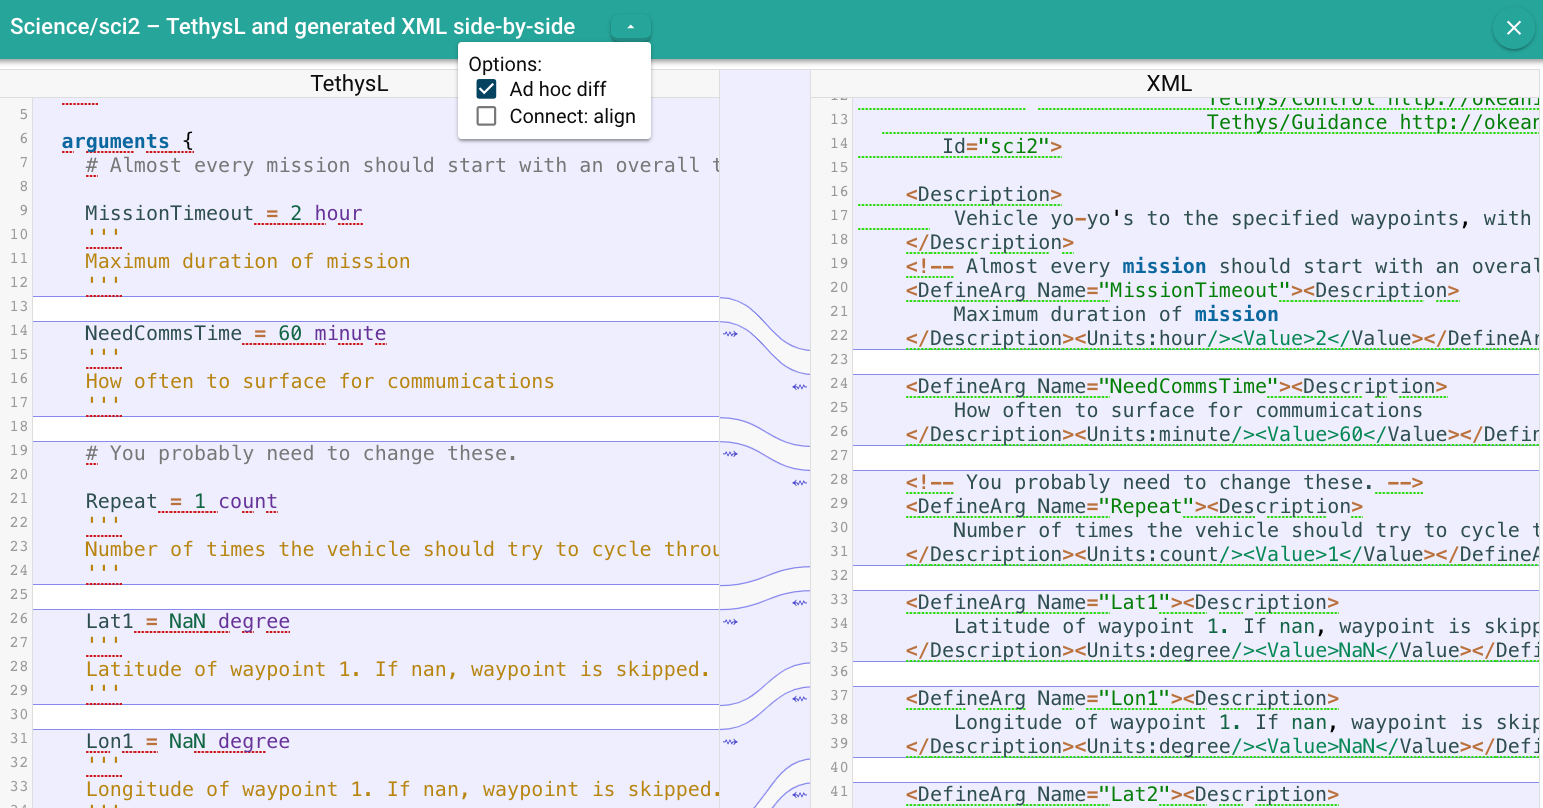
Task: Collapse the Options dropdown in title bar
Action: click(x=631, y=27)
